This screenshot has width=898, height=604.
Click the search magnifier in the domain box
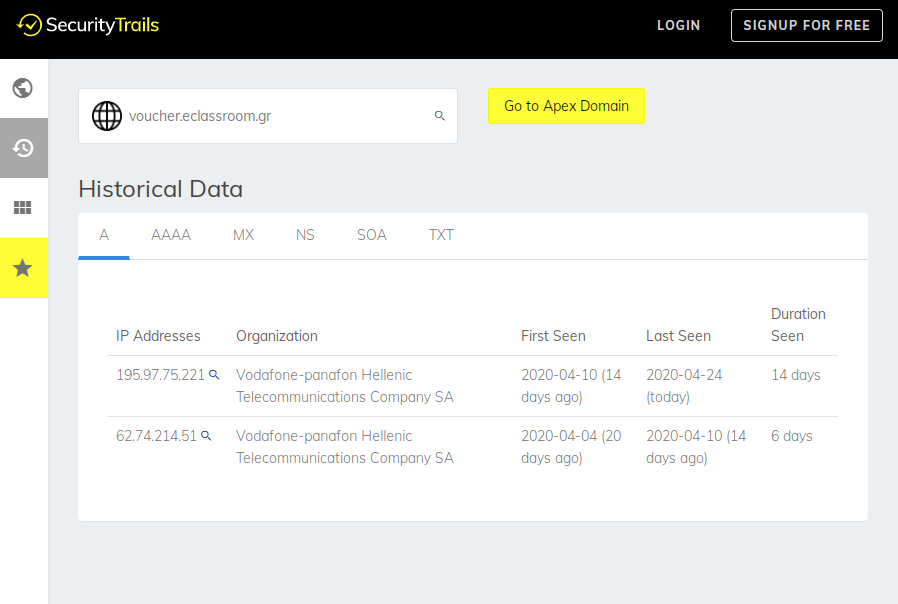pyautogui.click(x=440, y=116)
